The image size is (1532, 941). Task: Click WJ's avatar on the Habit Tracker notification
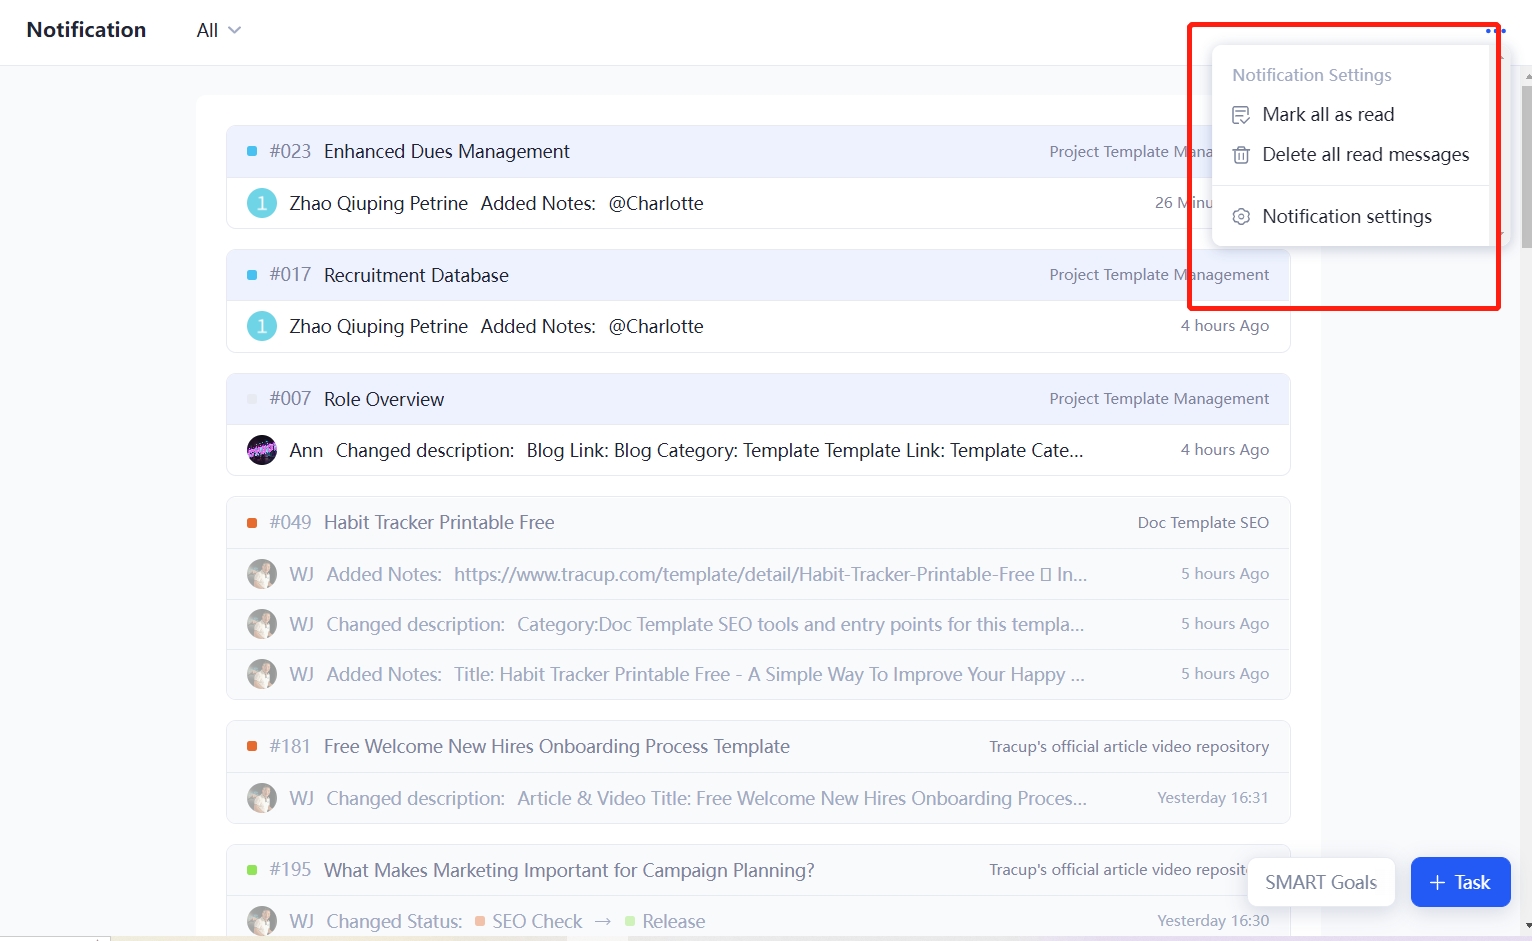261,573
